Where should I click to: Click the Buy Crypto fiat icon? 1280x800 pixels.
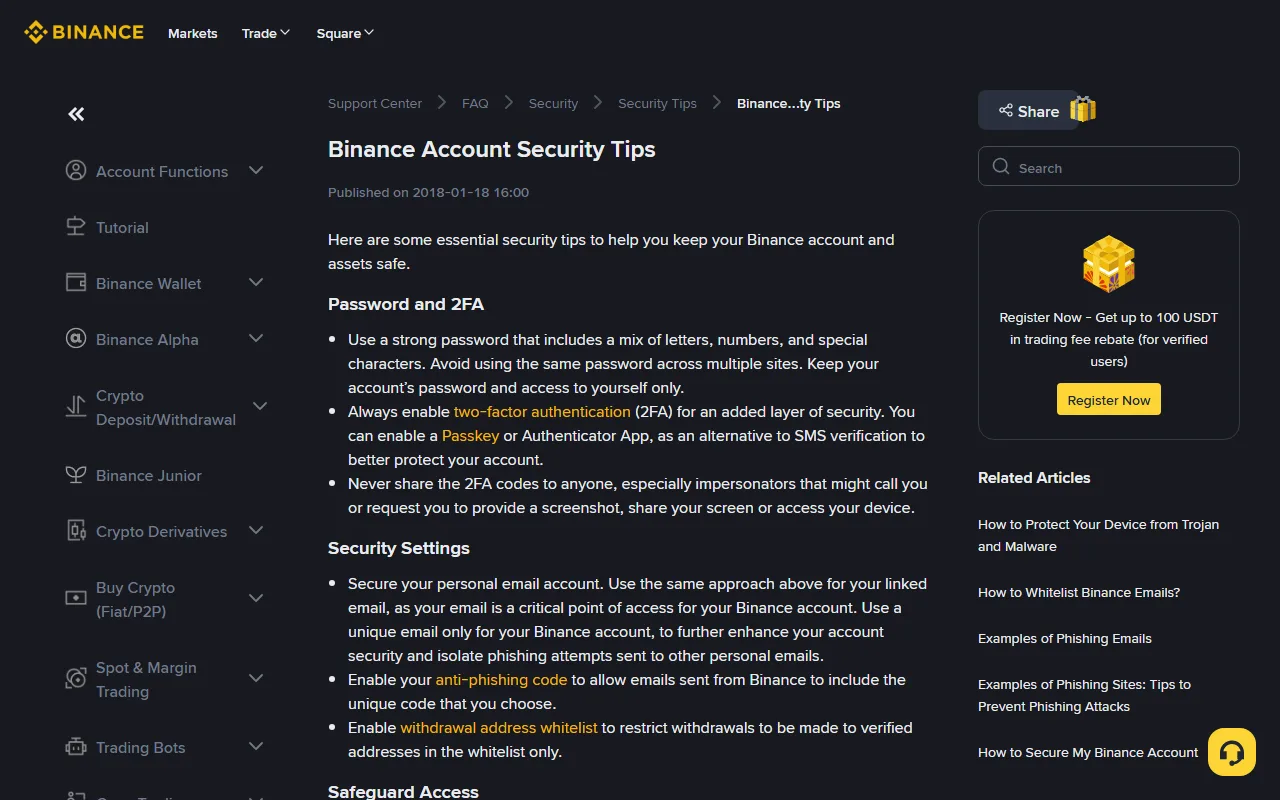coord(76,598)
